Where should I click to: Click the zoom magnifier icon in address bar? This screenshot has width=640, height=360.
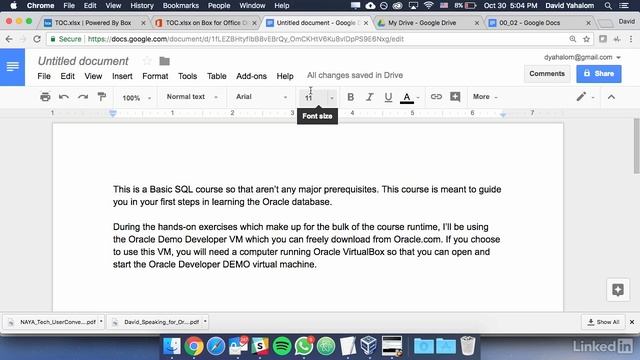coord(573,39)
